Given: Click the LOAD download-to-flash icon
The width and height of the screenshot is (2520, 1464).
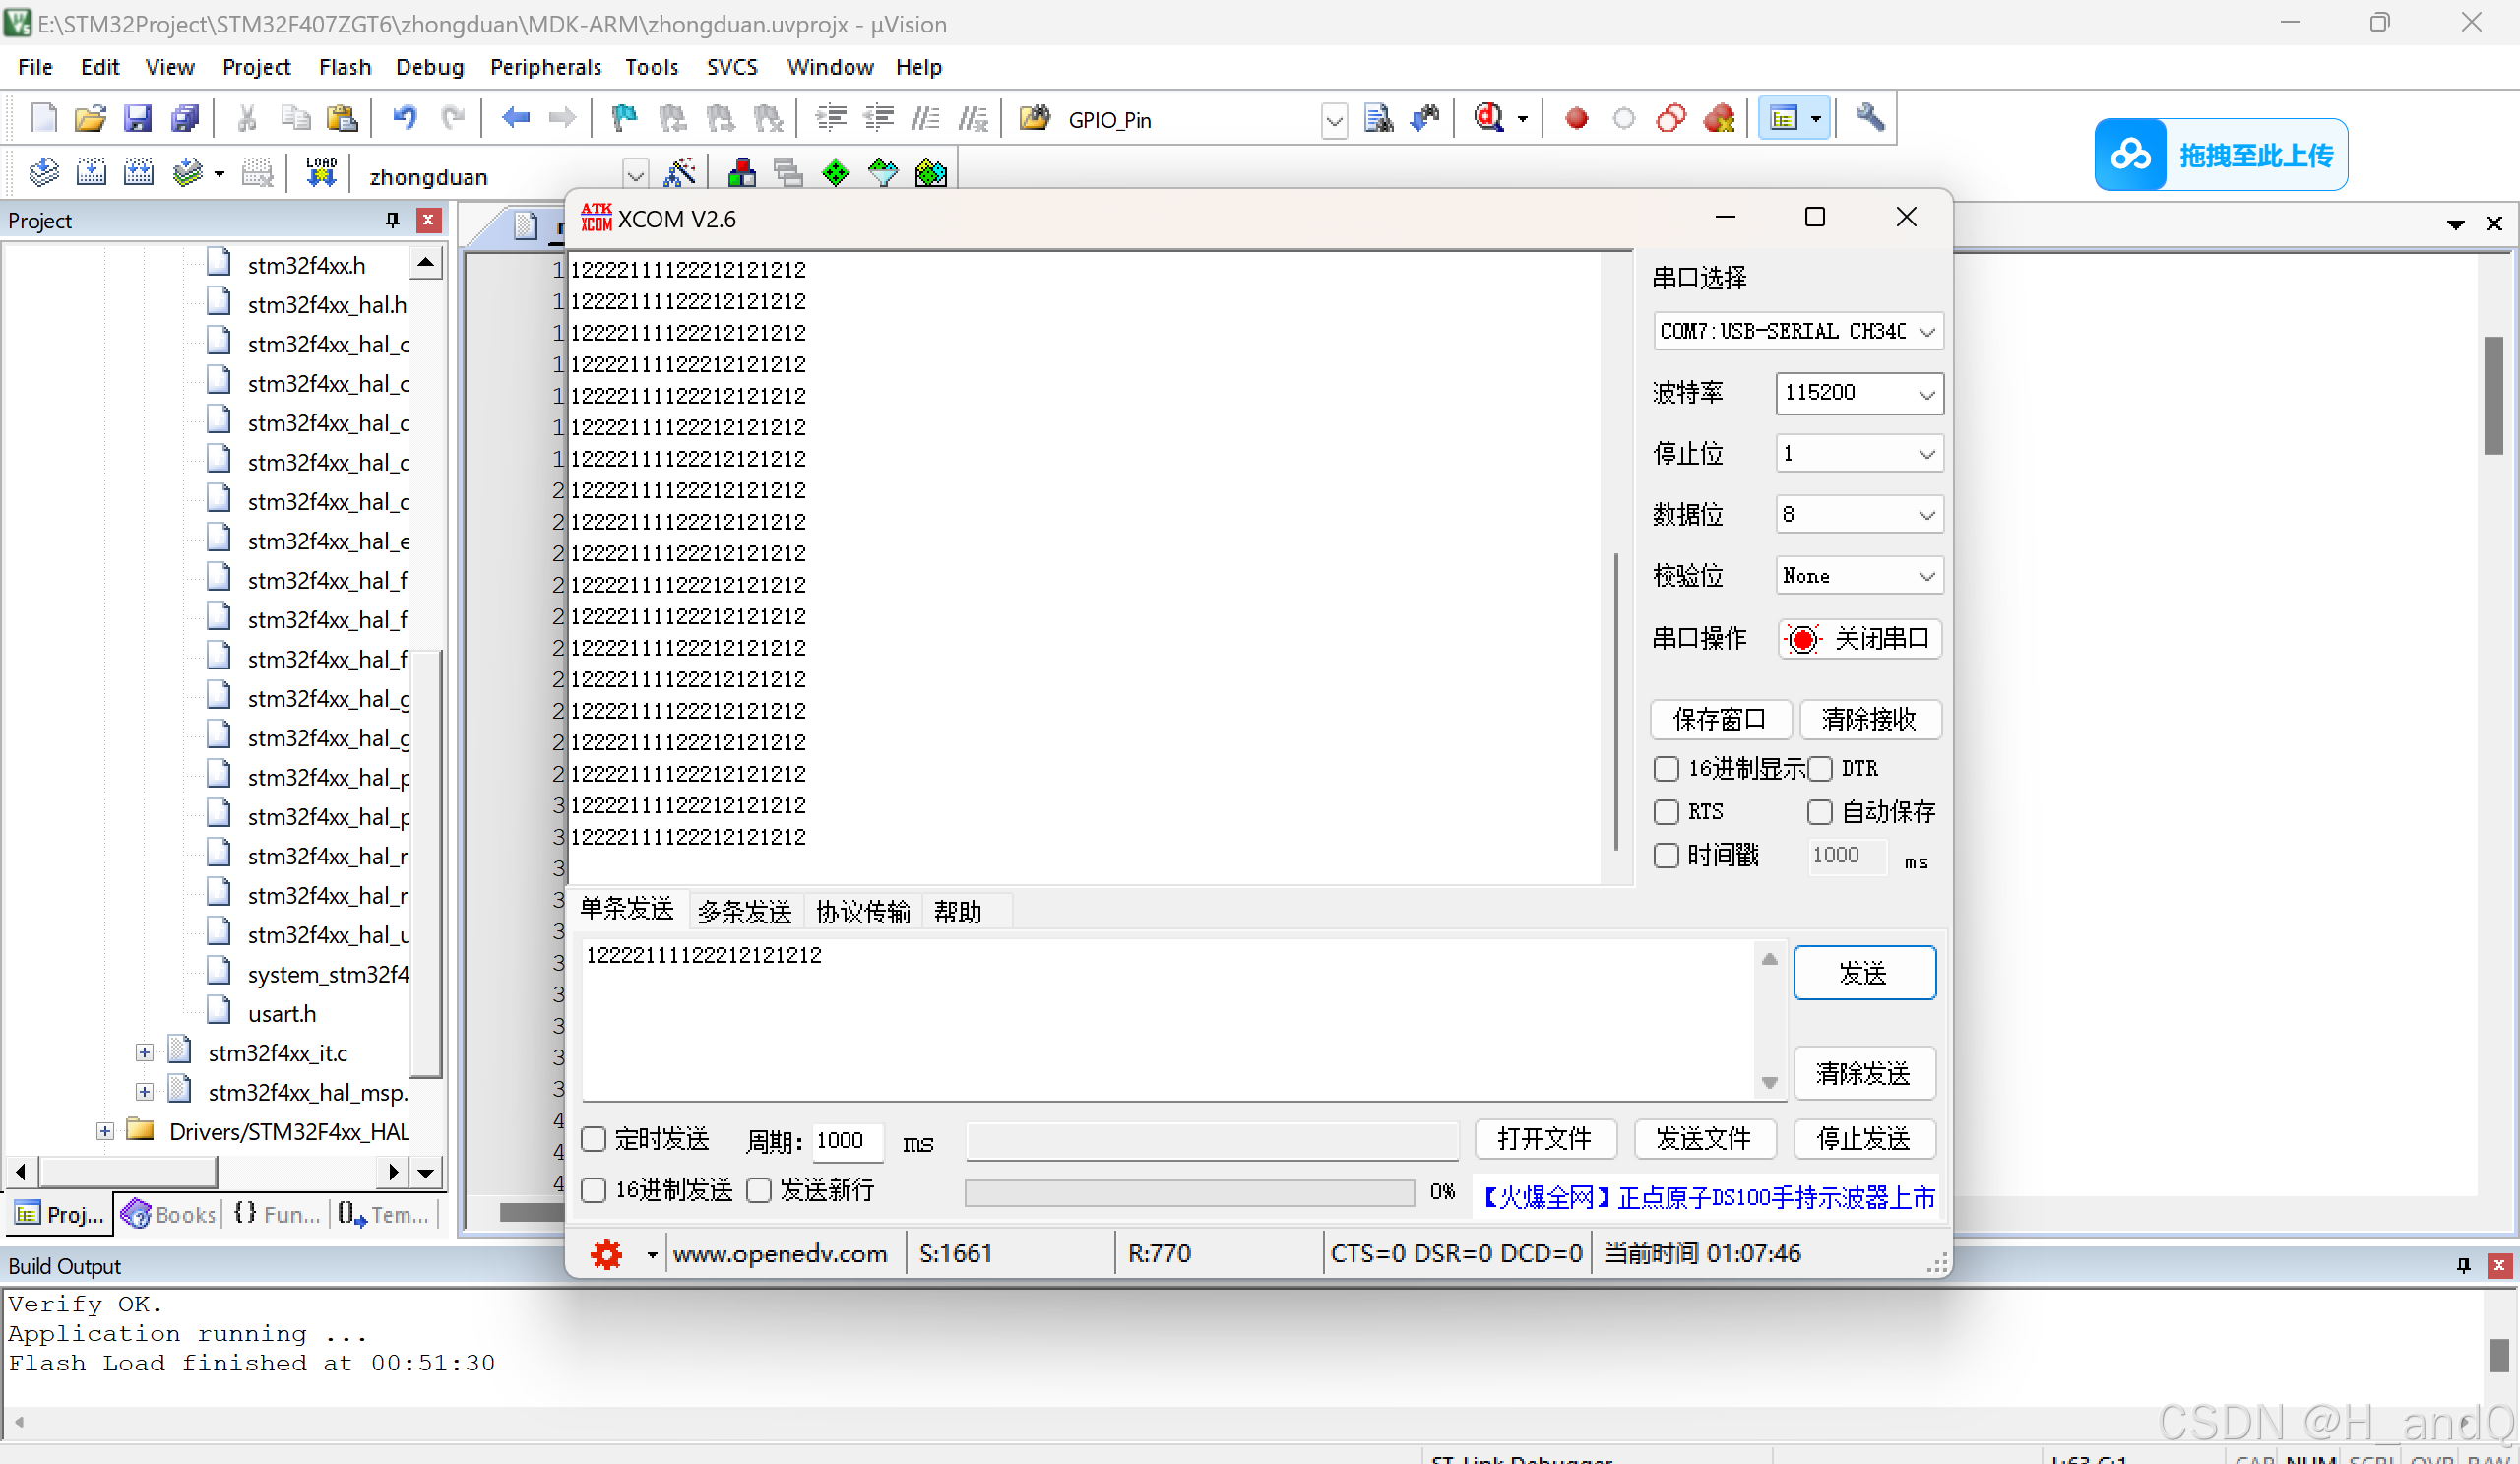Looking at the screenshot, I should click(x=321, y=173).
